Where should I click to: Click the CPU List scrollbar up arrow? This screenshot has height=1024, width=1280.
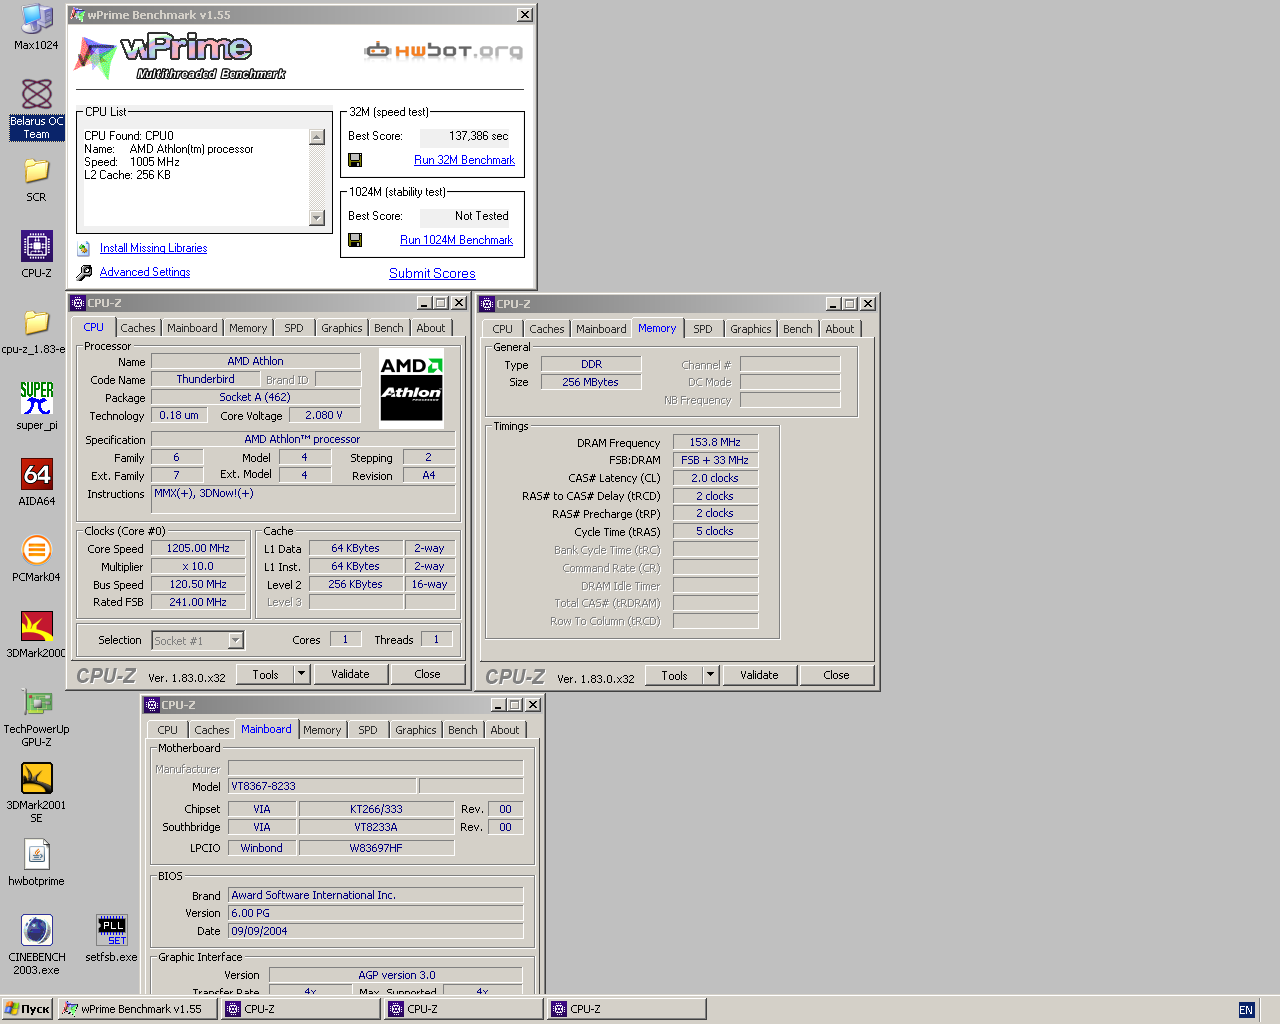tap(317, 137)
